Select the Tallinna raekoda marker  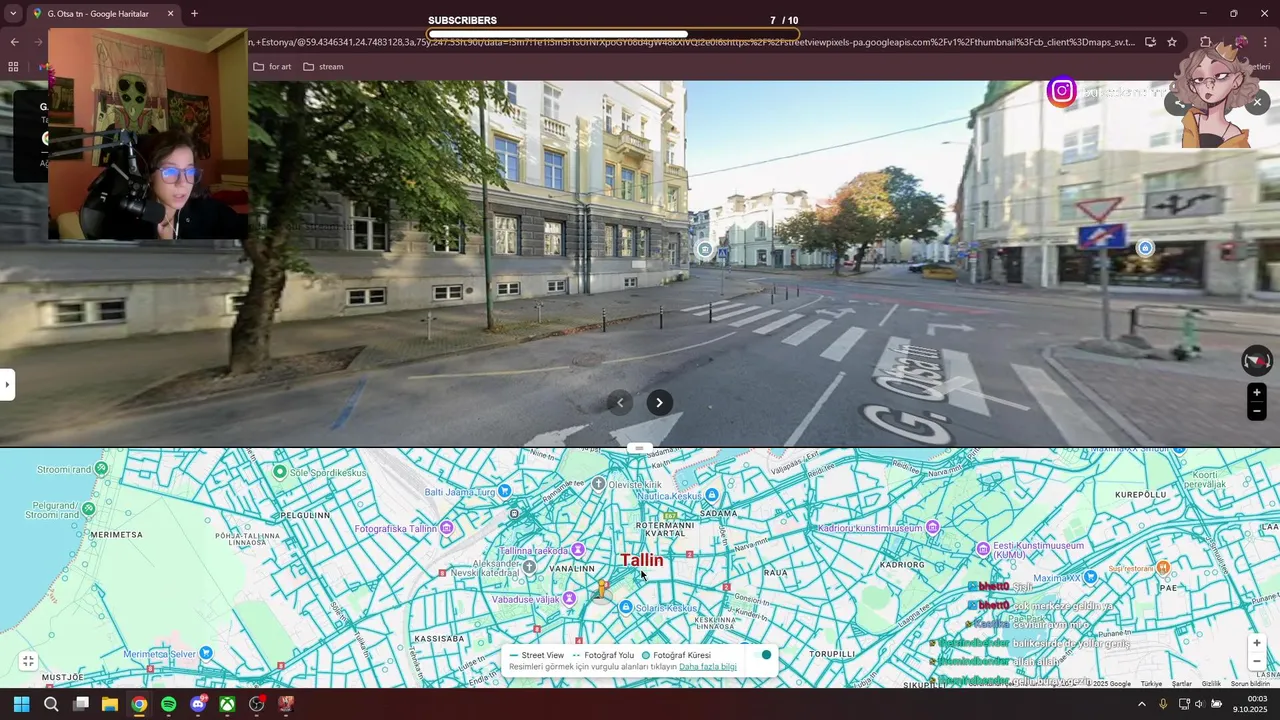578,550
